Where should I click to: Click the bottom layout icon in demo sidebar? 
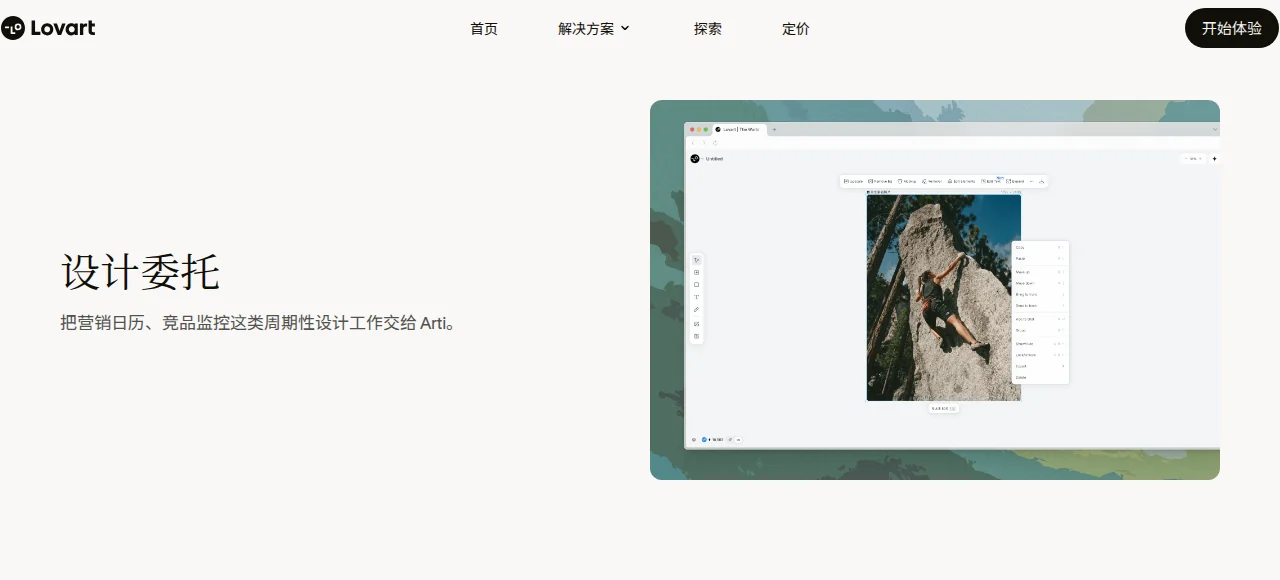coord(697,336)
